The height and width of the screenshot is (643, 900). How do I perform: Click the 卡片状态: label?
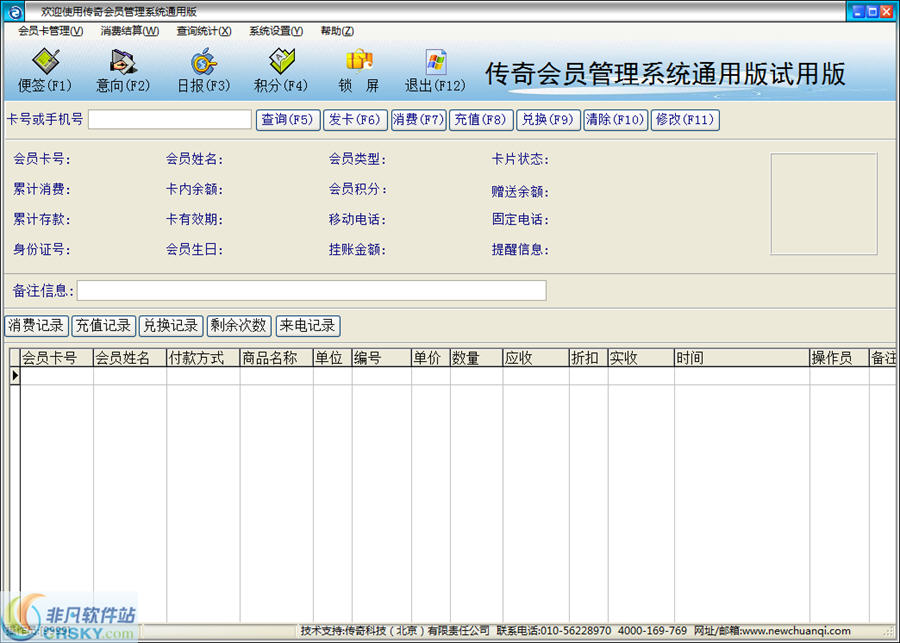(520, 159)
